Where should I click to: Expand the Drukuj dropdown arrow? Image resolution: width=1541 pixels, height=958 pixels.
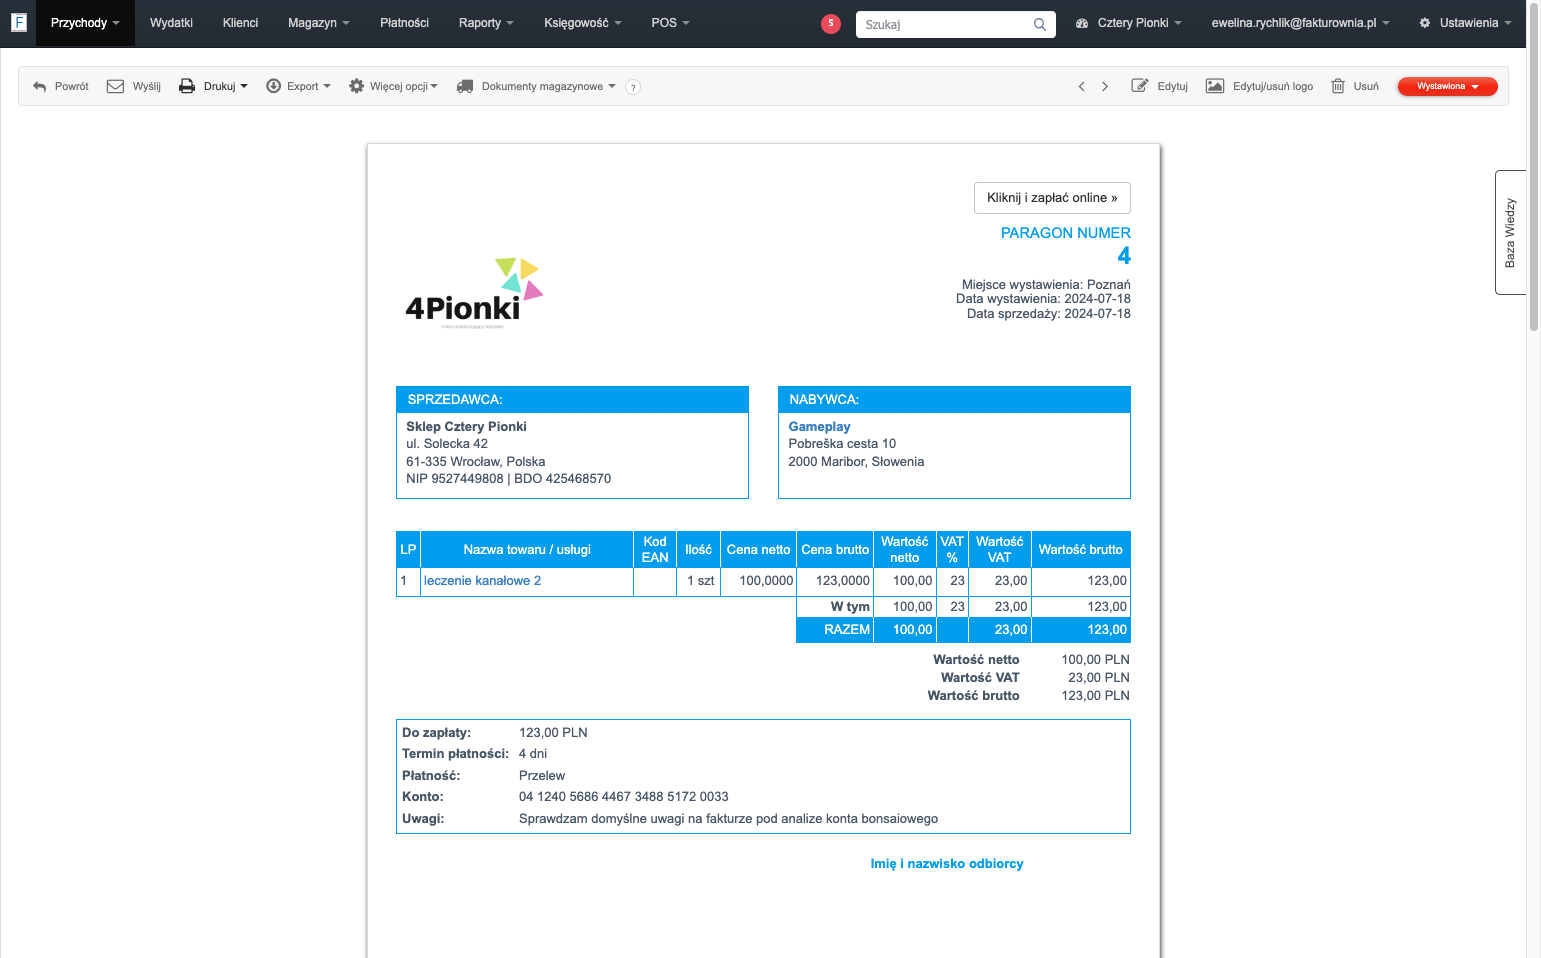click(x=244, y=87)
